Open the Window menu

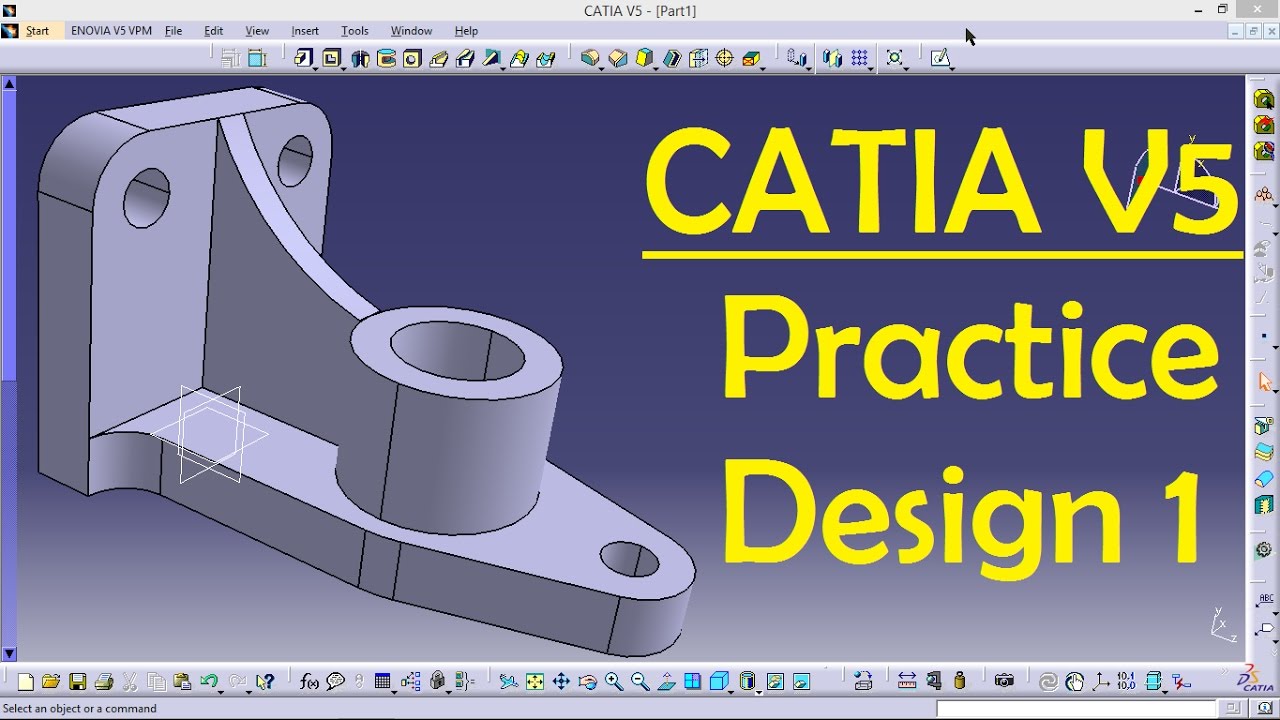coord(411,31)
